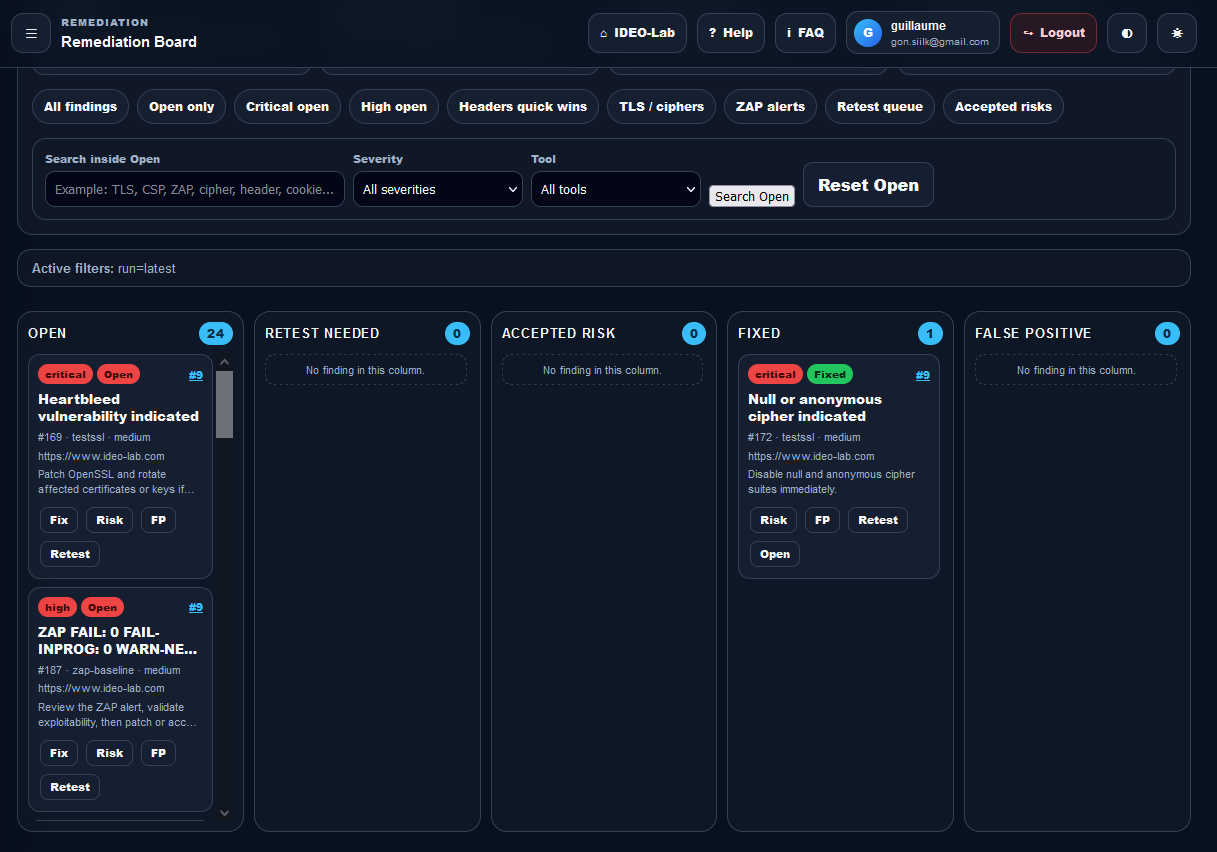Image resolution: width=1217 pixels, height=852 pixels.
Task: Click the FALSE POSITIVE column header
Action: coord(1033,333)
